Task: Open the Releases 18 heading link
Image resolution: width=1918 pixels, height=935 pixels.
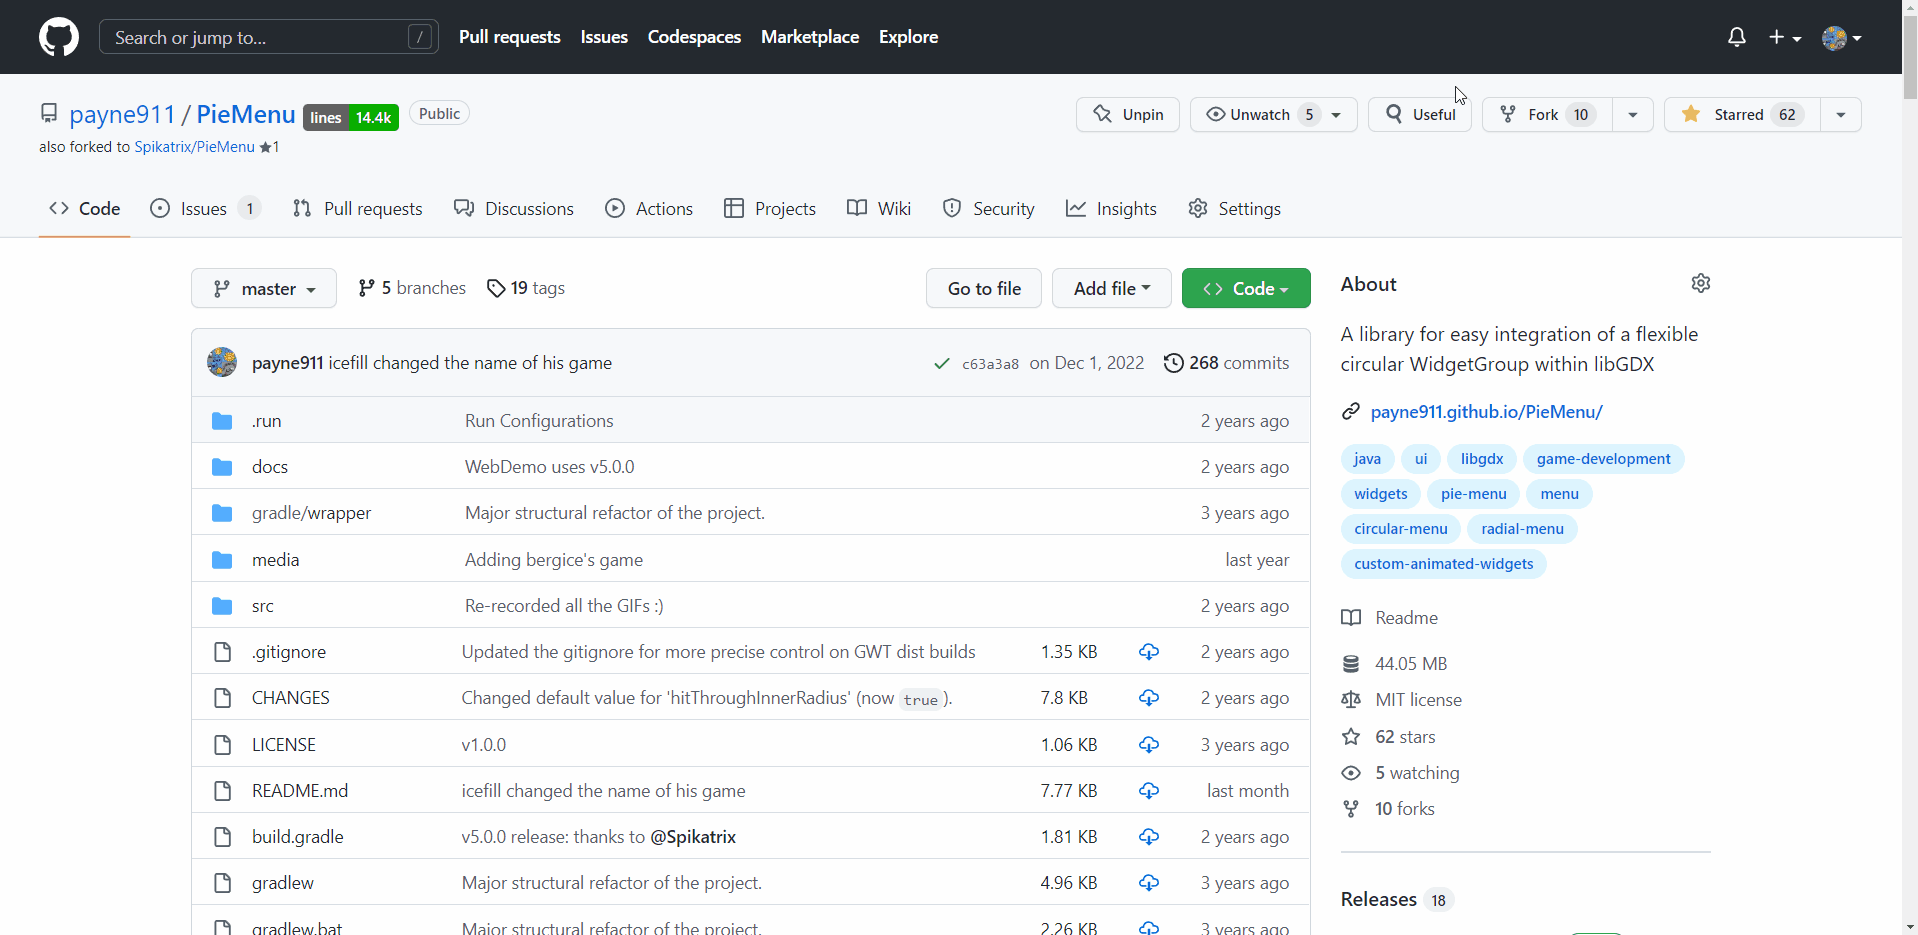Action: (x=1396, y=899)
